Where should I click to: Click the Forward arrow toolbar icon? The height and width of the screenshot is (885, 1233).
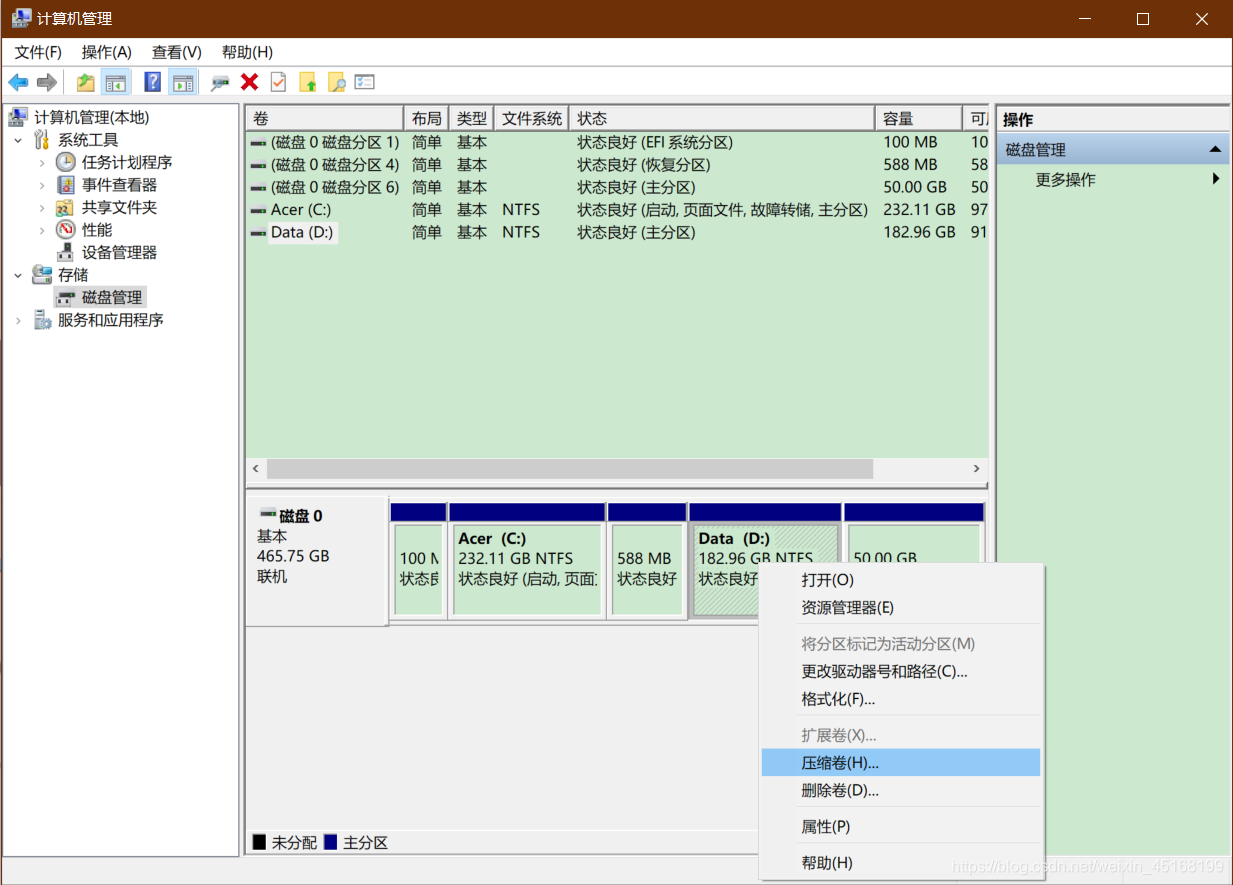[46, 82]
